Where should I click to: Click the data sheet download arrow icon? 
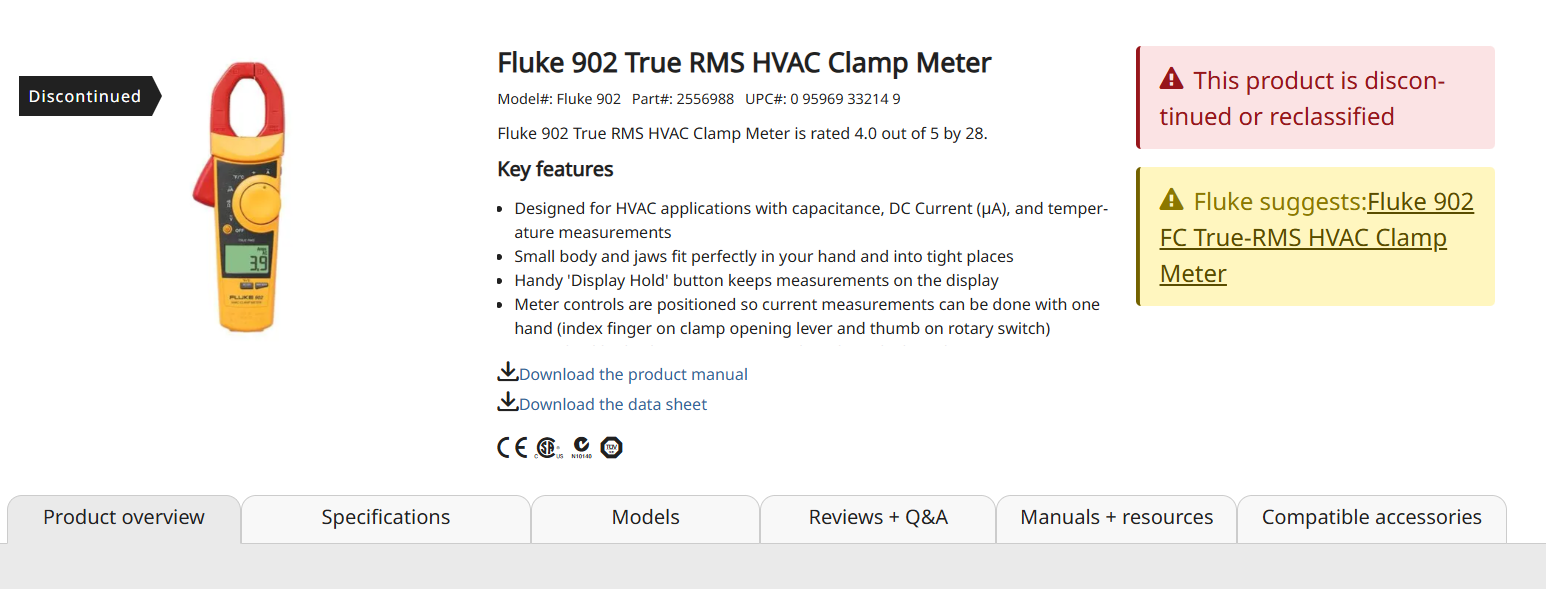point(508,402)
